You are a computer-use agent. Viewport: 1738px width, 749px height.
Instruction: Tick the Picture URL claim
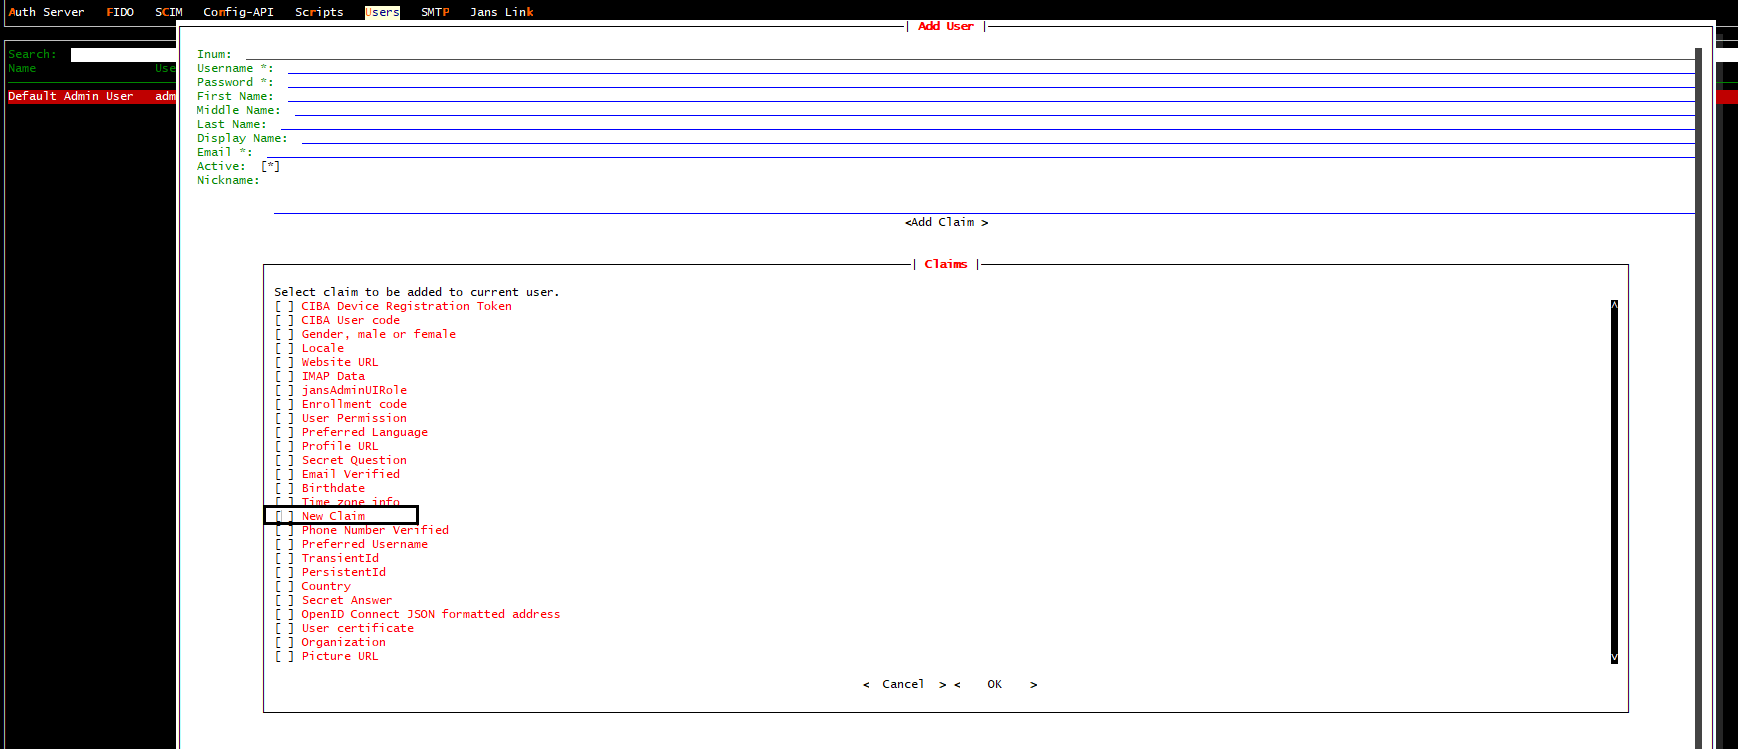[x=285, y=657]
